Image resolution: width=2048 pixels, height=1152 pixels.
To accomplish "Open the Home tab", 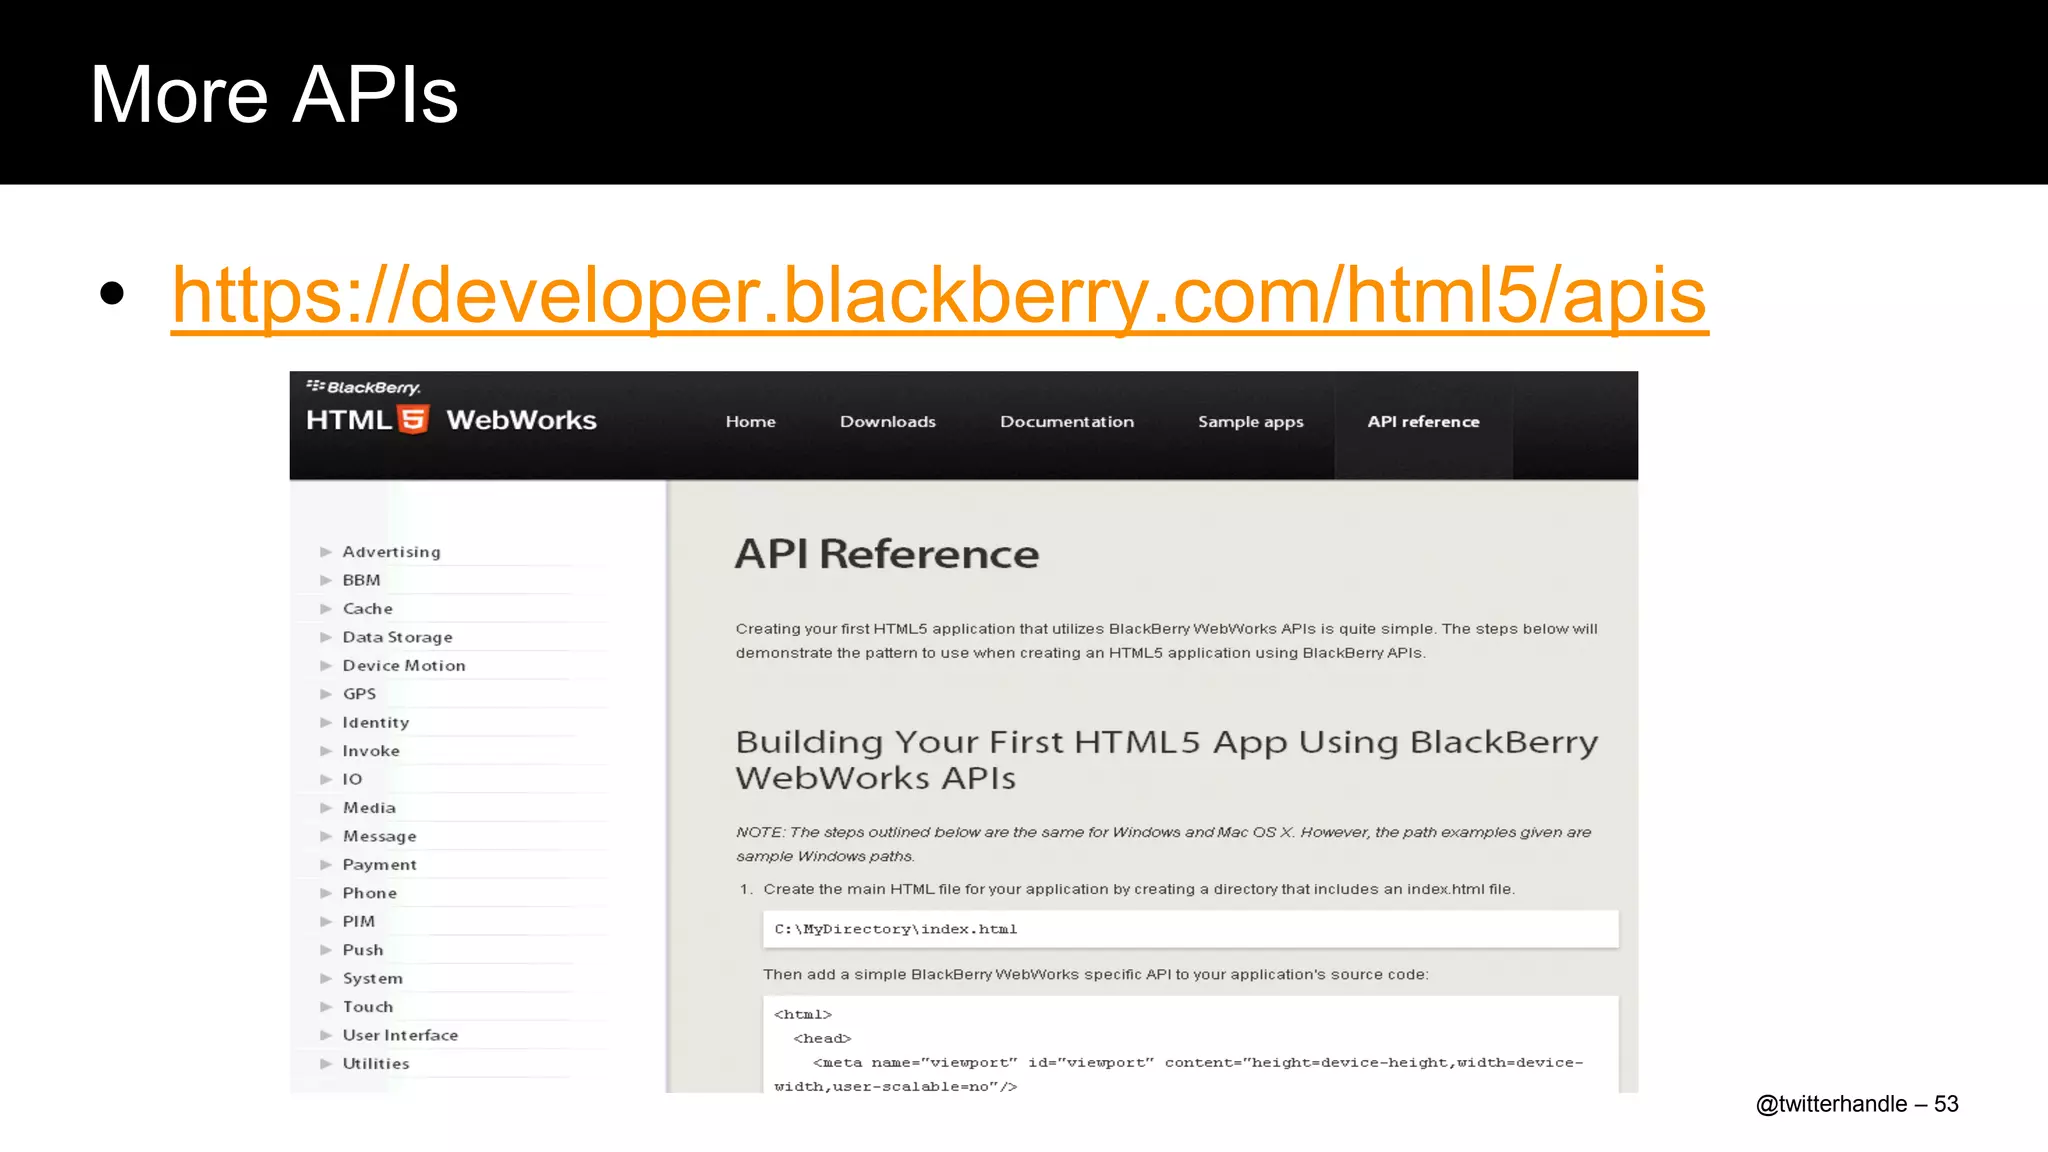I will pos(750,422).
